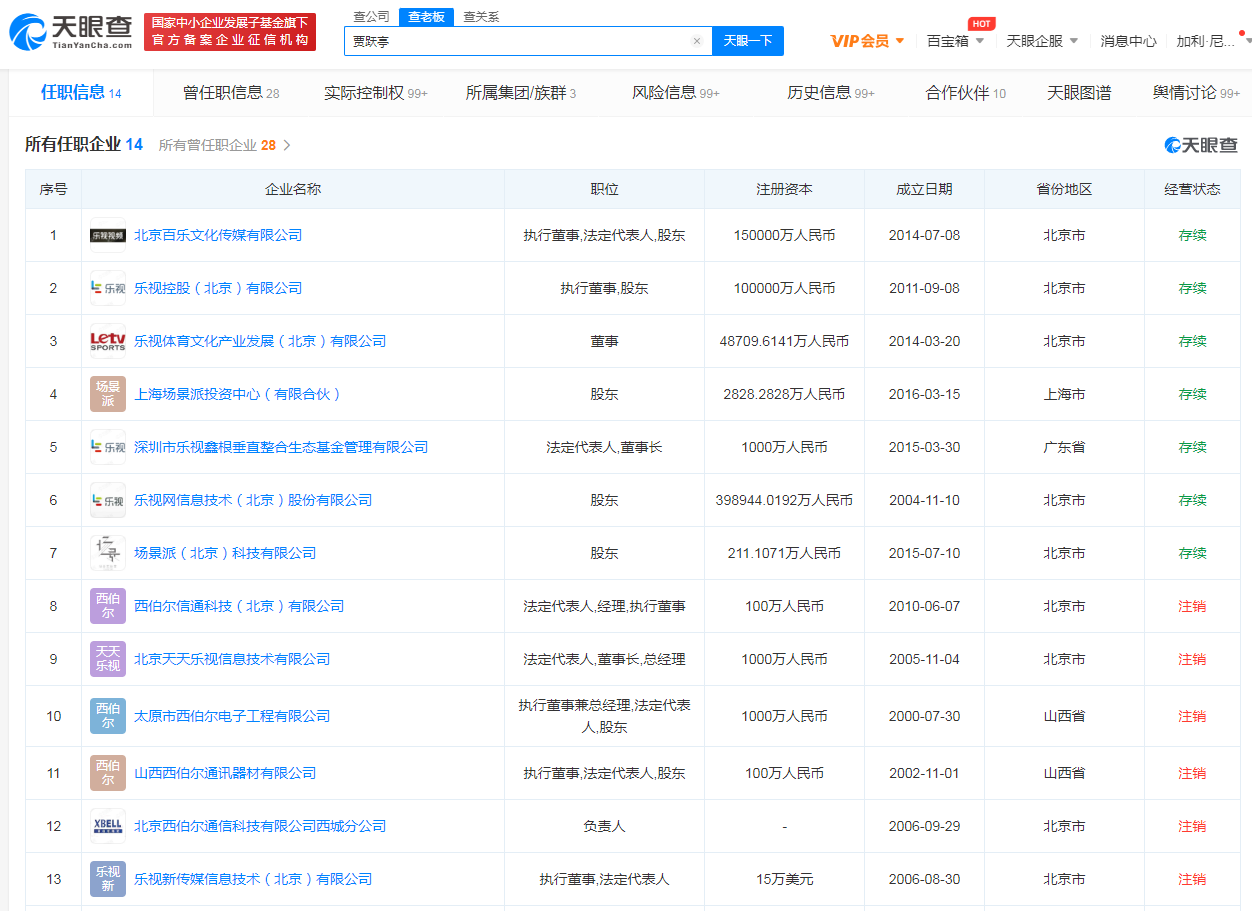The height and width of the screenshot is (911, 1252).
Task: Click logo of 乐视控股（北京）有限公司
Action: click(x=108, y=288)
